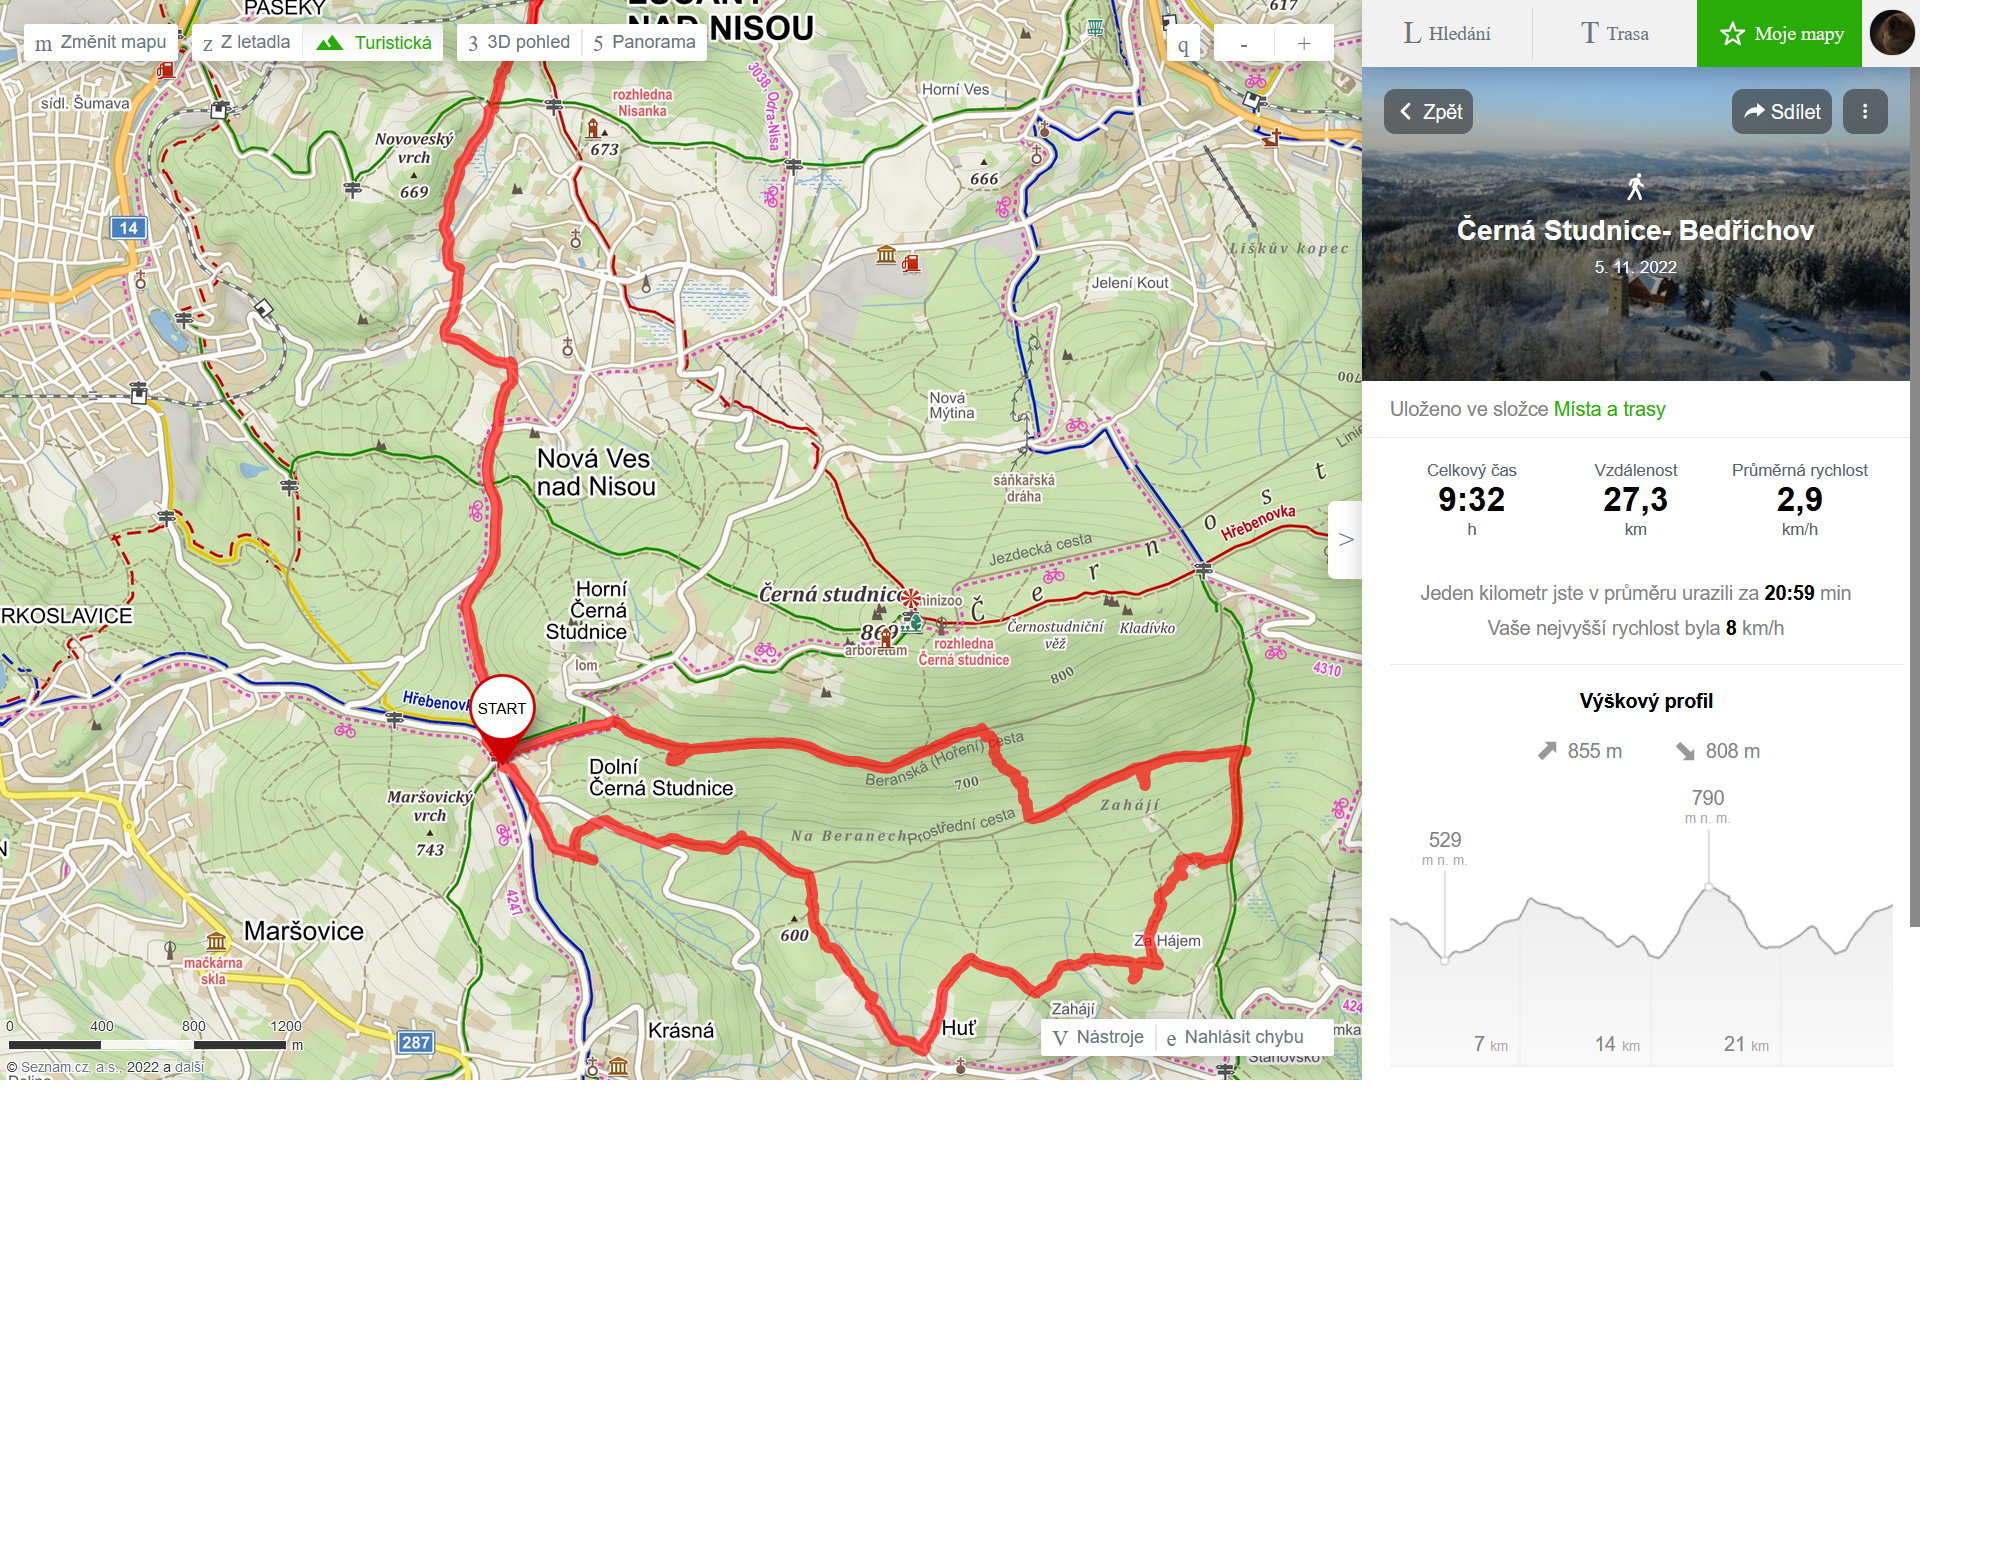This screenshot has height=1548, width=2004.
Task: Collapse the side panel with the arrow handle
Action: click(1345, 540)
